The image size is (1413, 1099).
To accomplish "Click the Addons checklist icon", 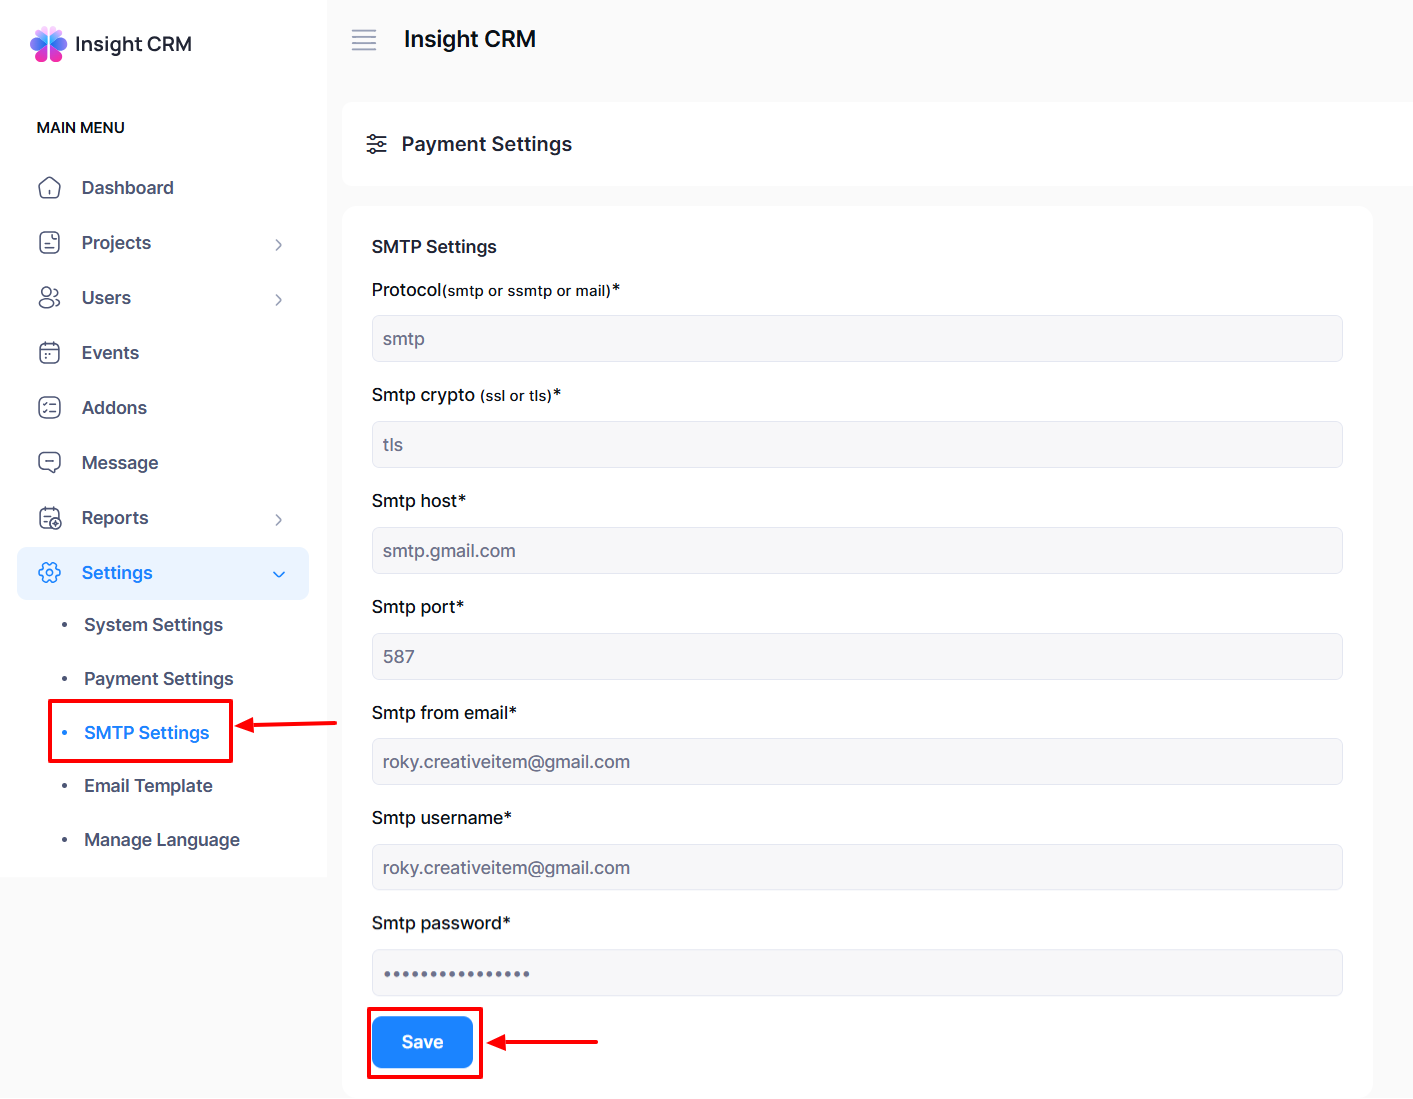I will tap(49, 408).
